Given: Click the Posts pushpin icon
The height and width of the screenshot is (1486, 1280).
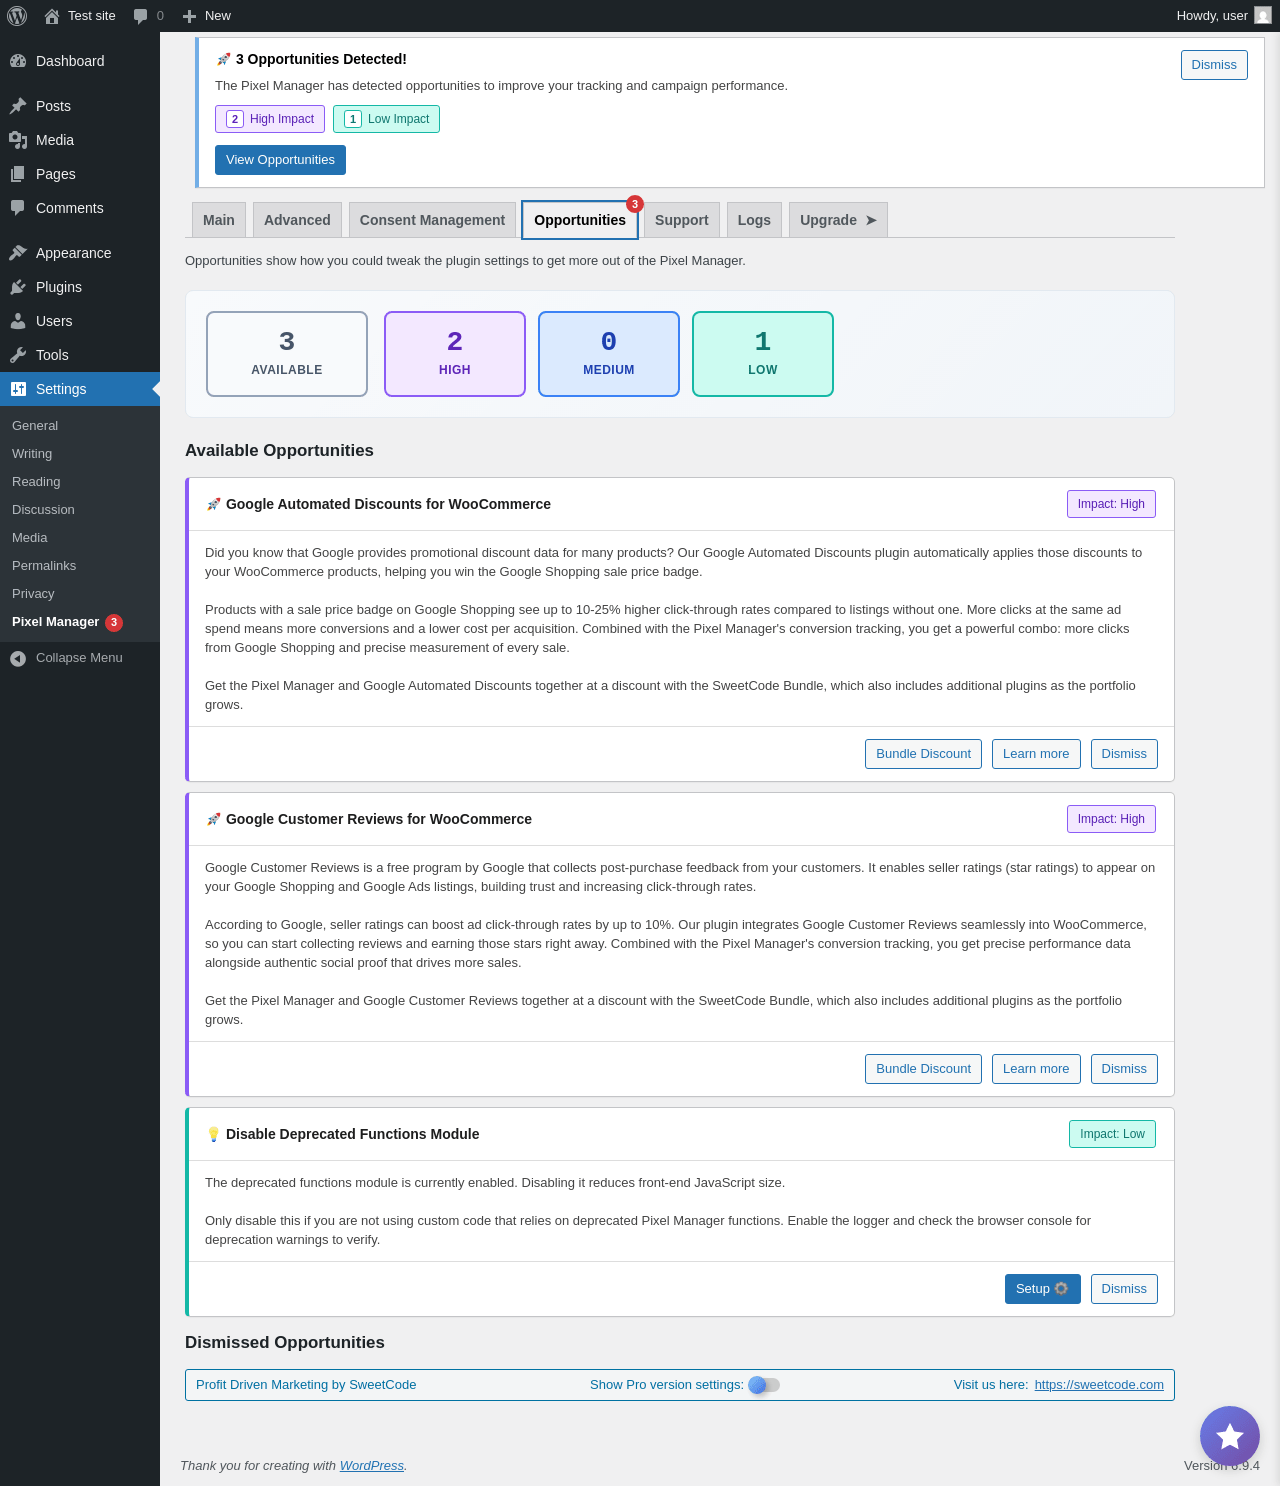Looking at the screenshot, I should tap(18, 106).
